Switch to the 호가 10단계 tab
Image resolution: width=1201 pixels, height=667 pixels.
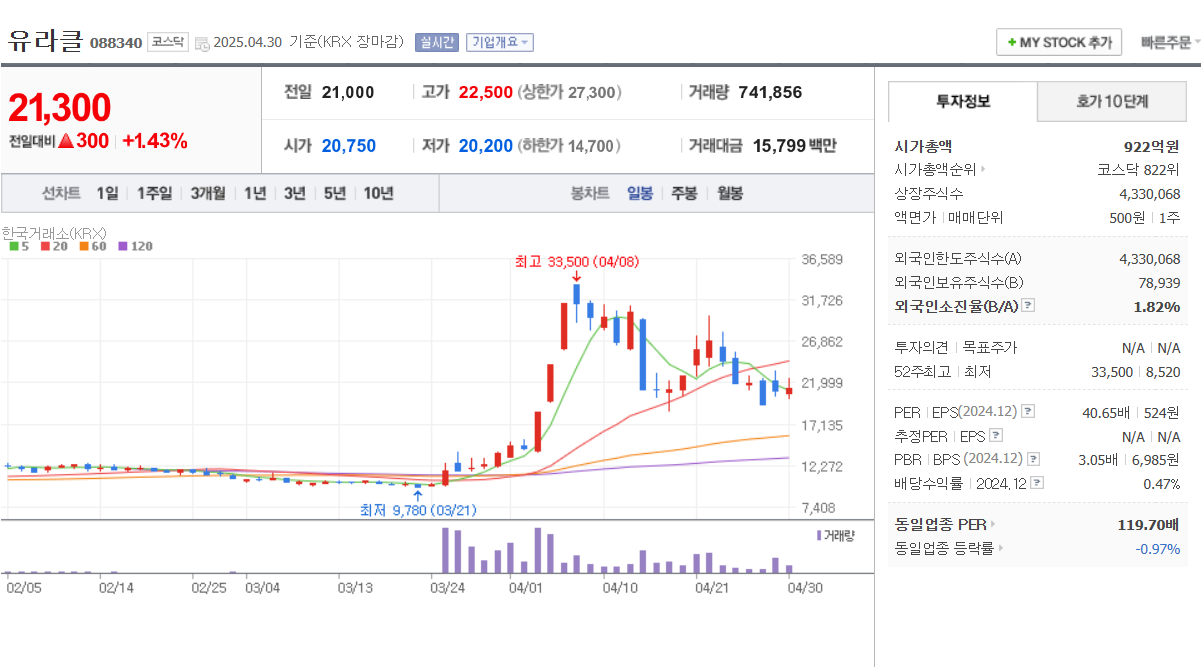tap(1111, 101)
